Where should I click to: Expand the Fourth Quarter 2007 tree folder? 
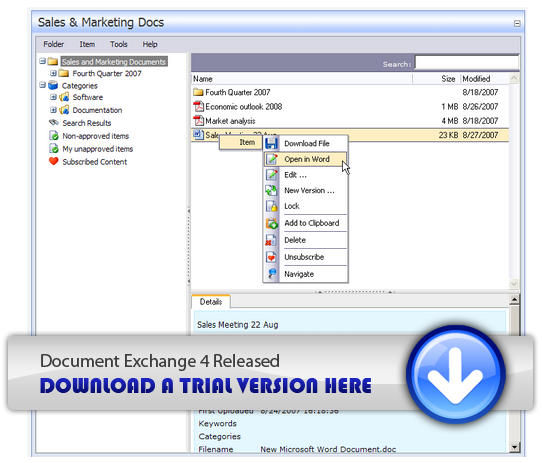pyautogui.click(x=53, y=73)
